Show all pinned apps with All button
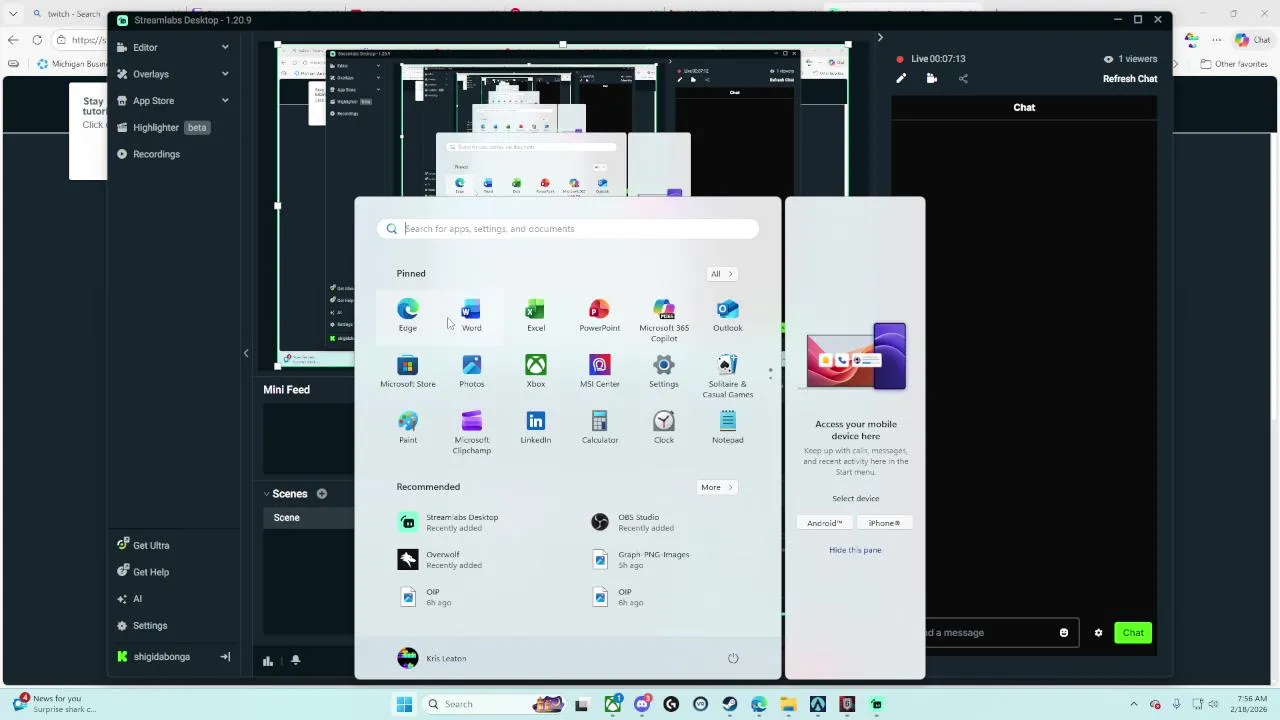The image size is (1280, 720). pyautogui.click(x=721, y=274)
